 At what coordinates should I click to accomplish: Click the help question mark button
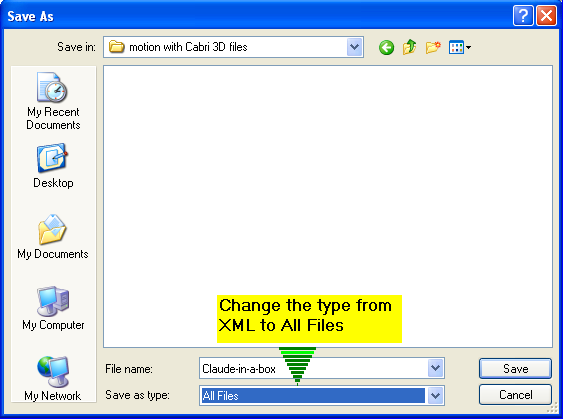(523, 16)
